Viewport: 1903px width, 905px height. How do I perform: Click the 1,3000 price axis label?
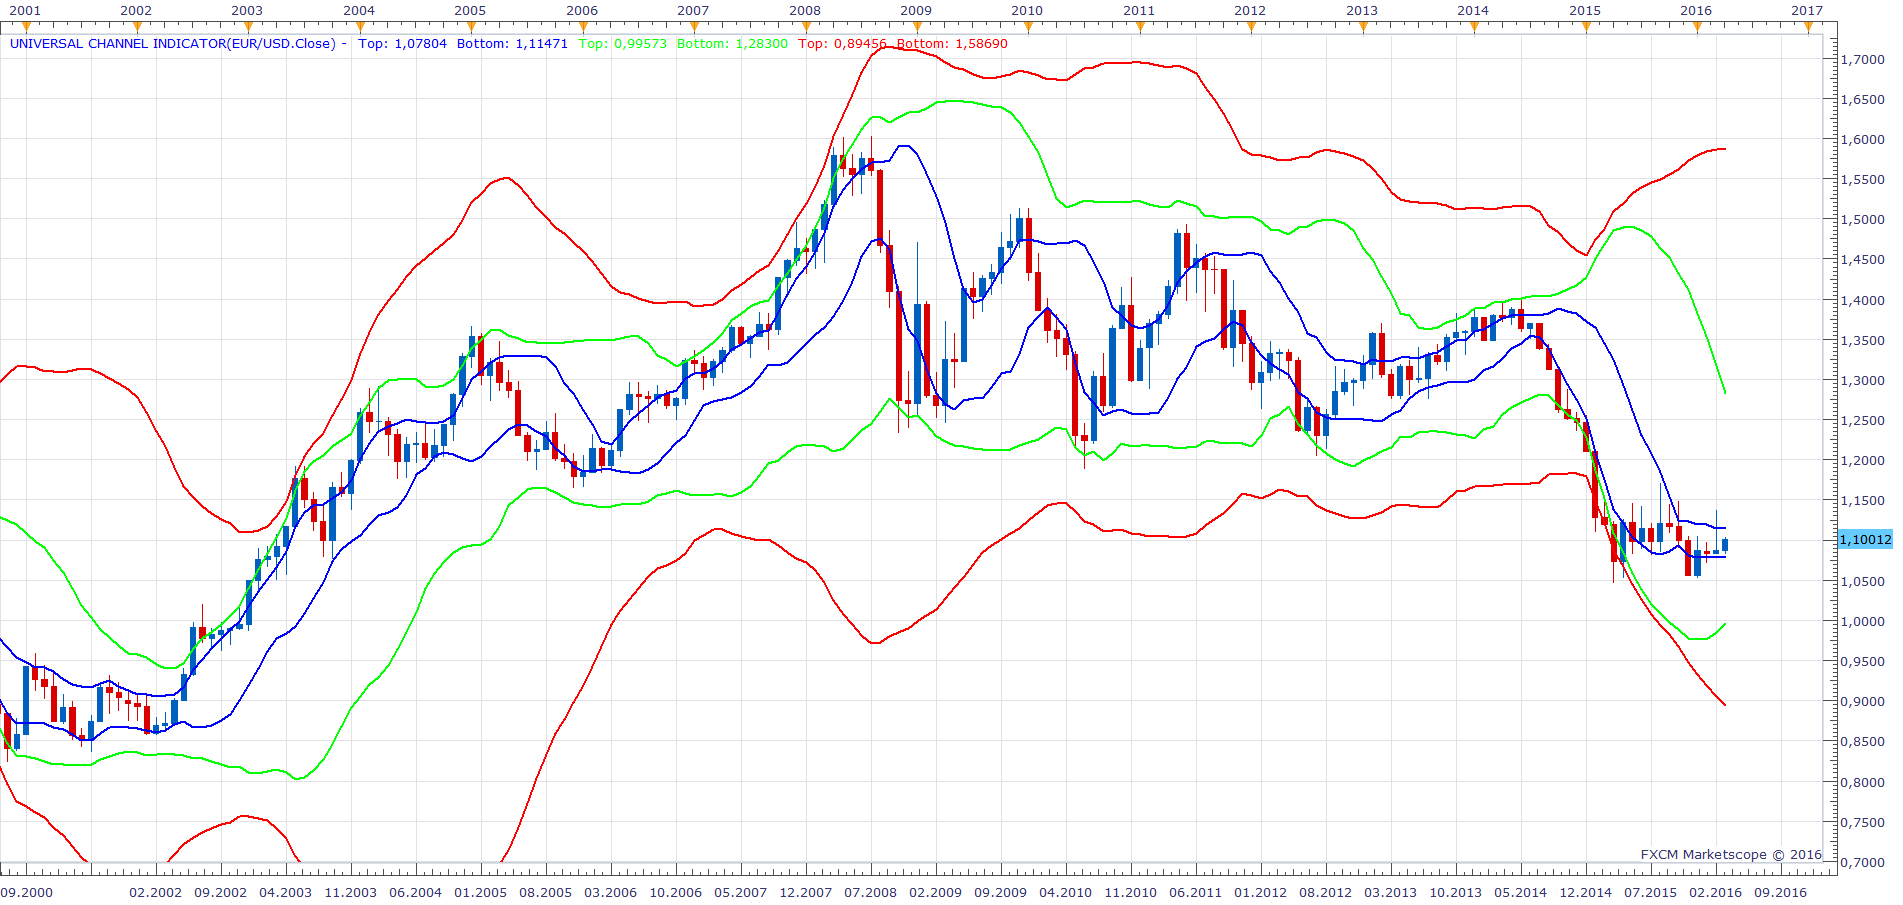point(1863,381)
